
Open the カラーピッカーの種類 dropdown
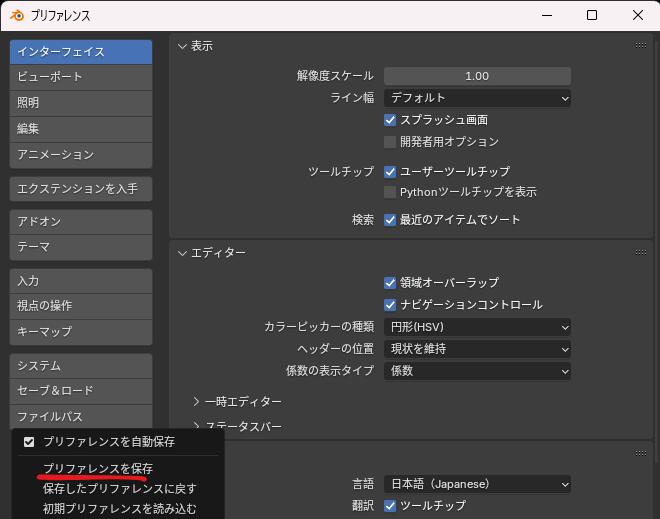[477, 327]
